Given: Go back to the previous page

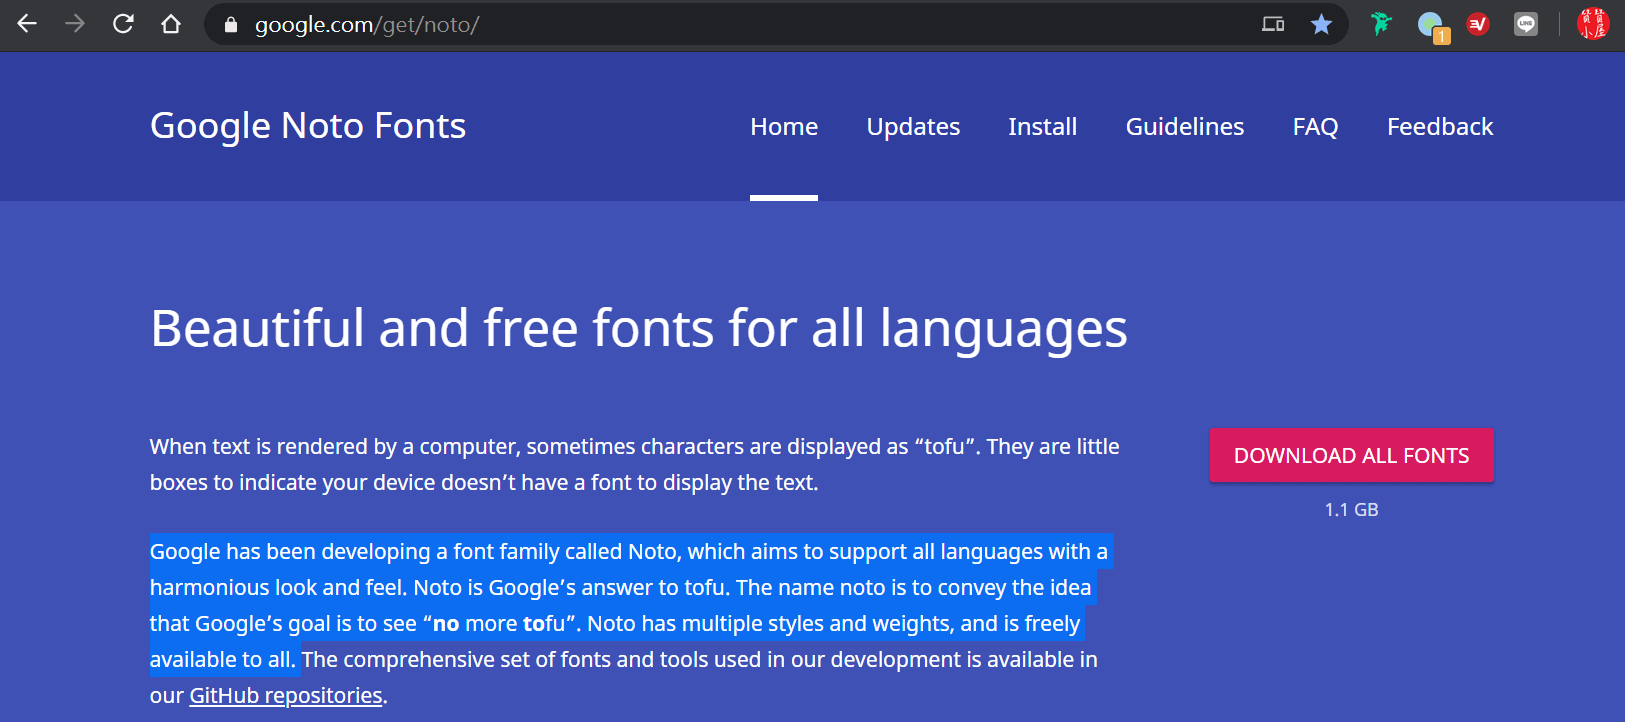Looking at the screenshot, I should pyautogui.click(x=27, y=24).
